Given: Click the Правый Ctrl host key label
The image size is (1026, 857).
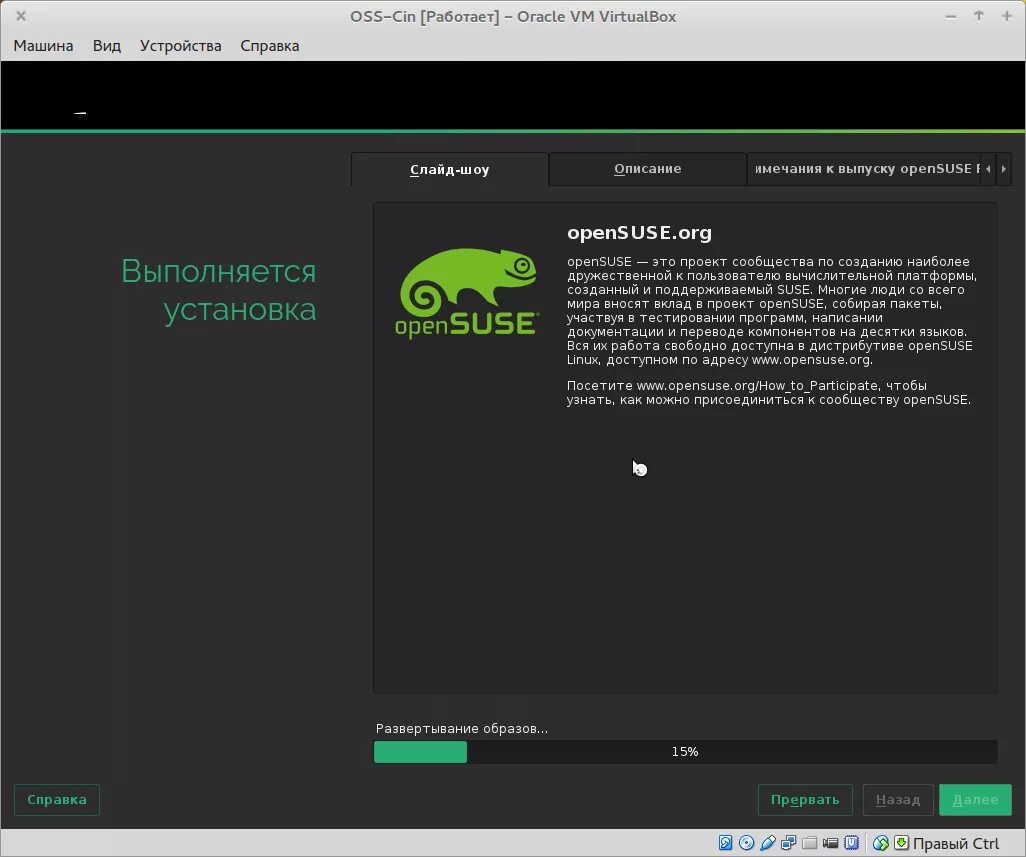Looking at the screenshot, I should [955, 843].
